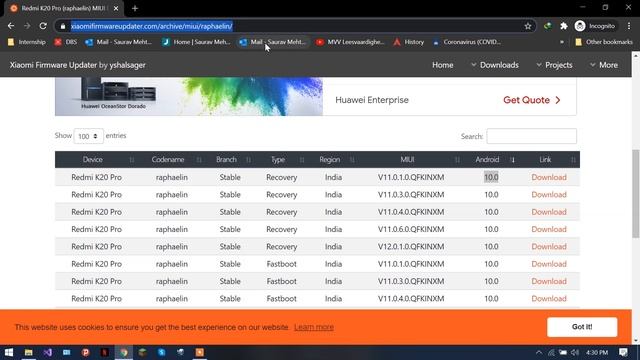Click the site lock icon in address bar
Screen dimensions: 640x360
point(62,26)
